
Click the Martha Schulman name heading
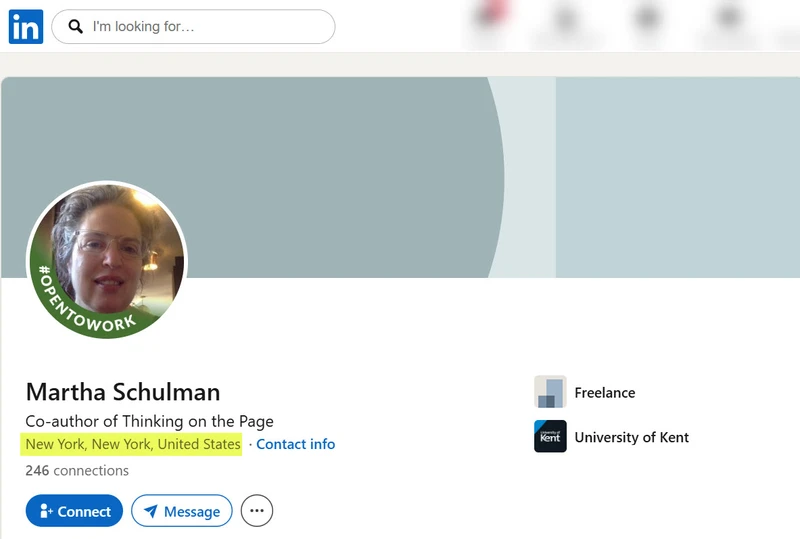pyautogui.click(x=123, y=392)
